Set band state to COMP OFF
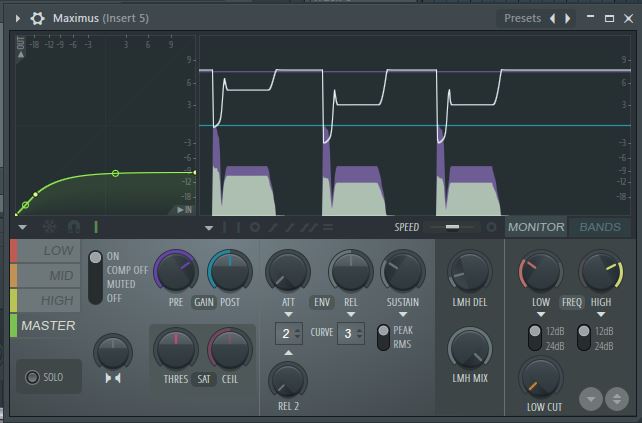The image size is (642, 423). pos(127,270)
